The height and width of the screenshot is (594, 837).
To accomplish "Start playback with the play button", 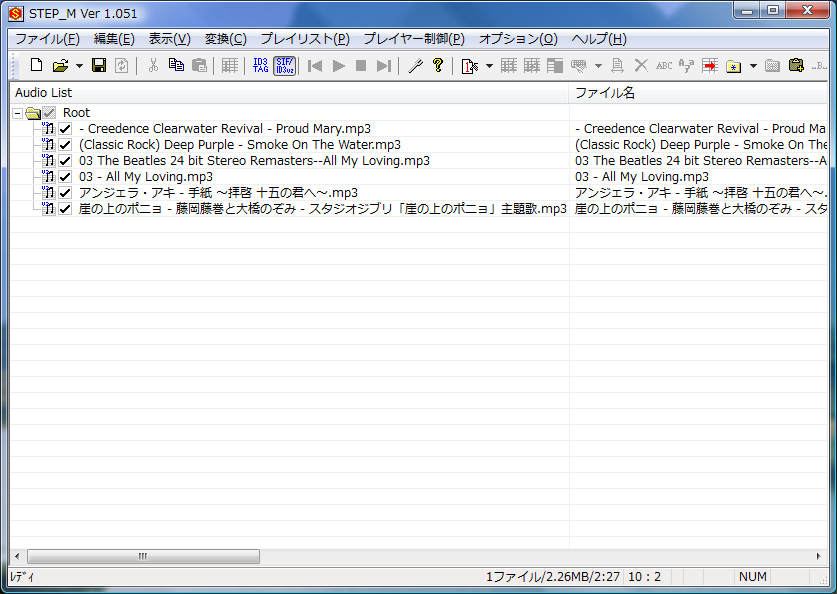I will tap(338, 66).
